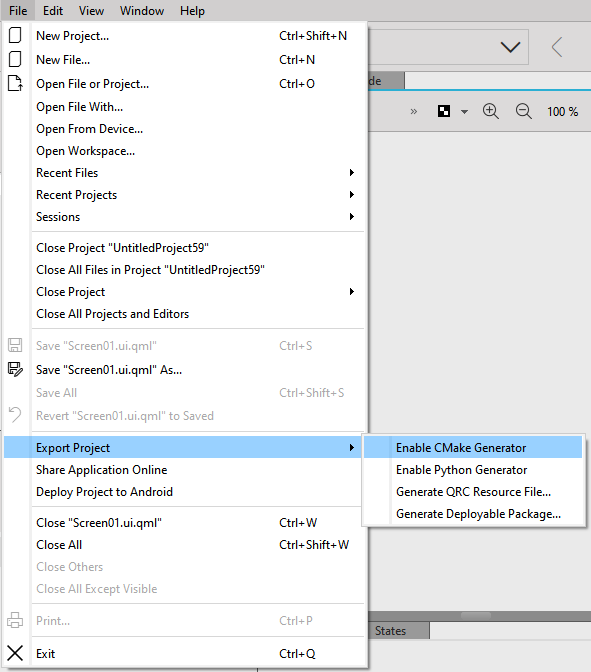Enable CMake Generator option
The height and width of the screenshot is (672, 591).
click(473, 447)
